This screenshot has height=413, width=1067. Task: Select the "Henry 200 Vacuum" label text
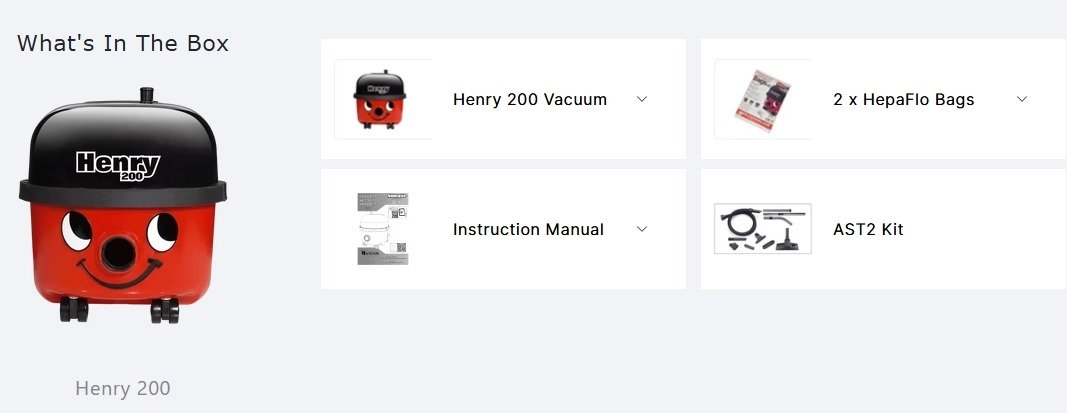coord(530,99)
